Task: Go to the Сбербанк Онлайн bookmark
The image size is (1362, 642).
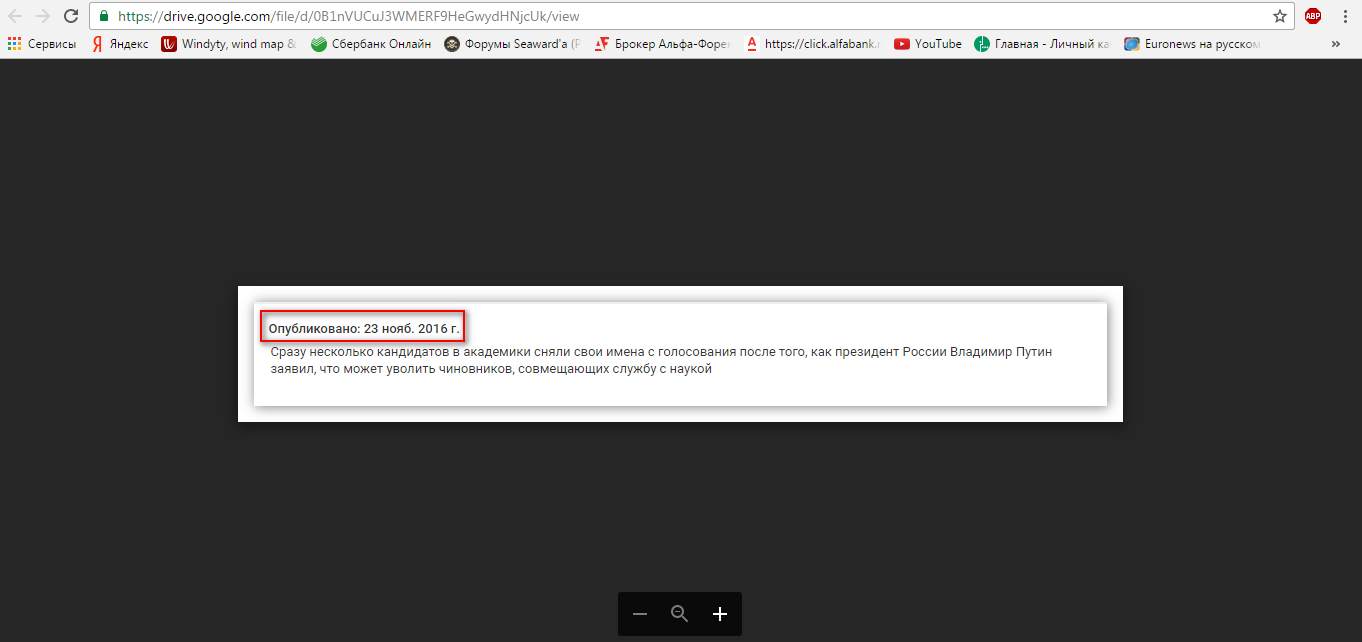Action: click(x=371, y=44)
